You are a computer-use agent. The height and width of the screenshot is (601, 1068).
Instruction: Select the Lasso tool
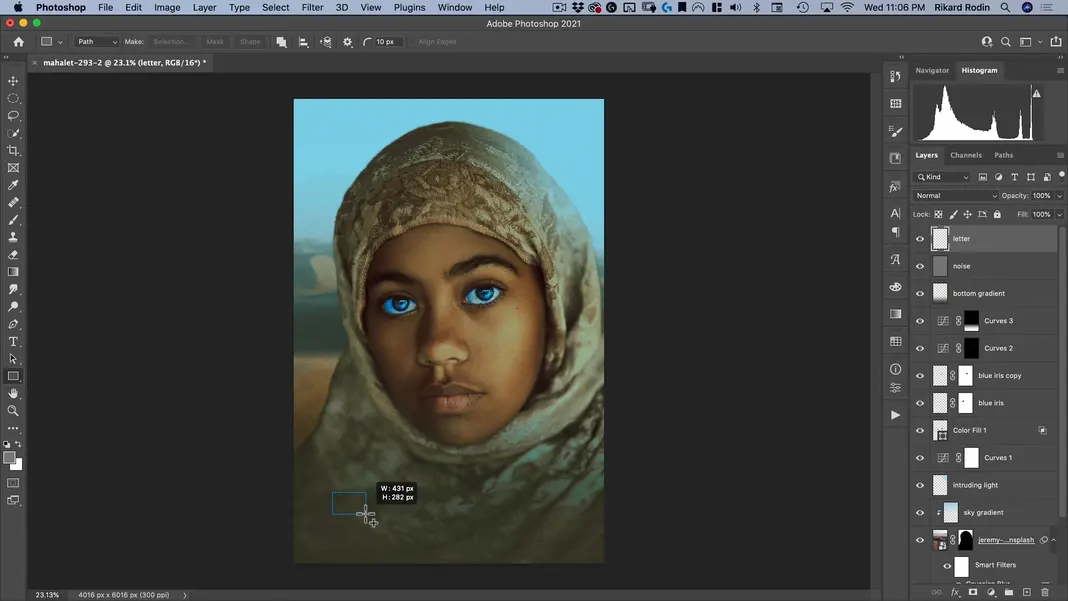(13, 116)
